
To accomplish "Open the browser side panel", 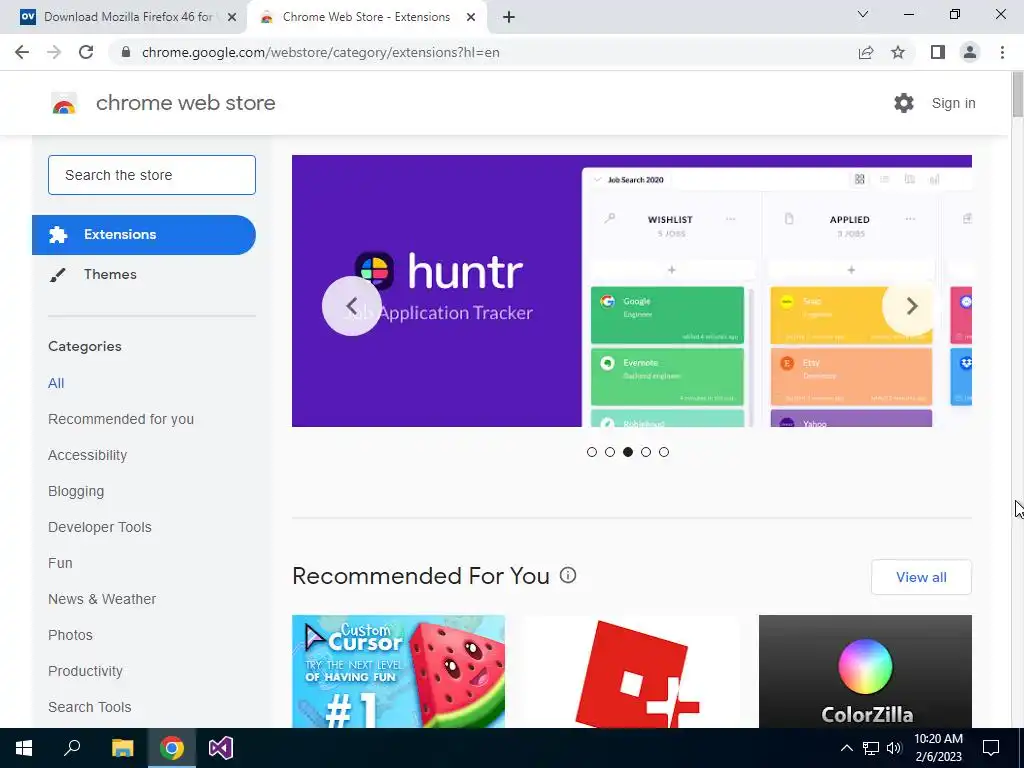I will [938, 52].
